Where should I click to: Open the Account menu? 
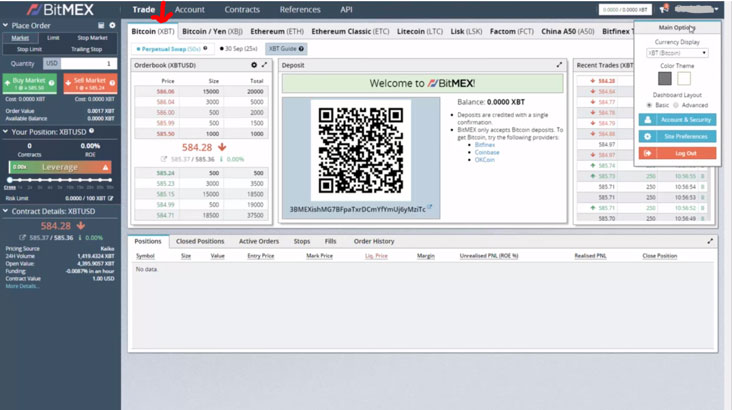pos(189,9)
